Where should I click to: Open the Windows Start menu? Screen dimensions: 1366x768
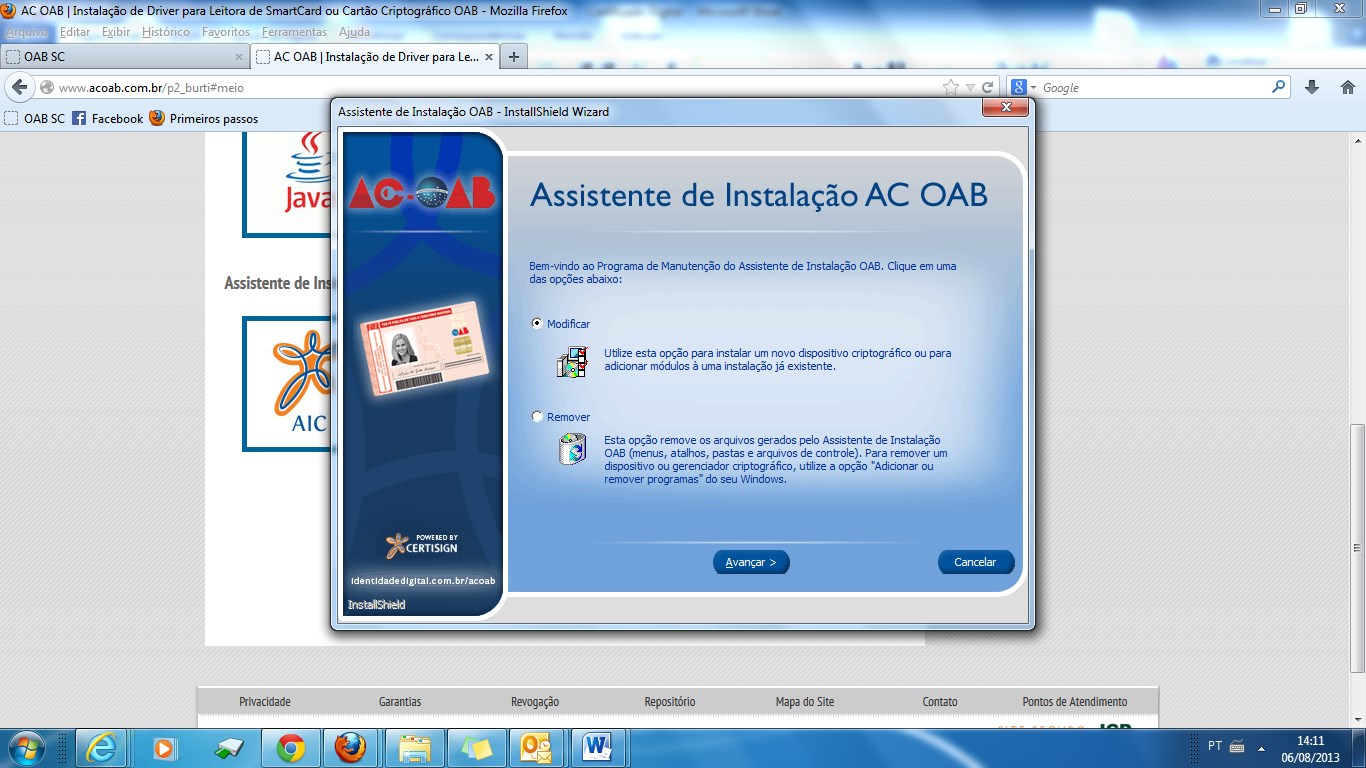click(x=25, y=747)
